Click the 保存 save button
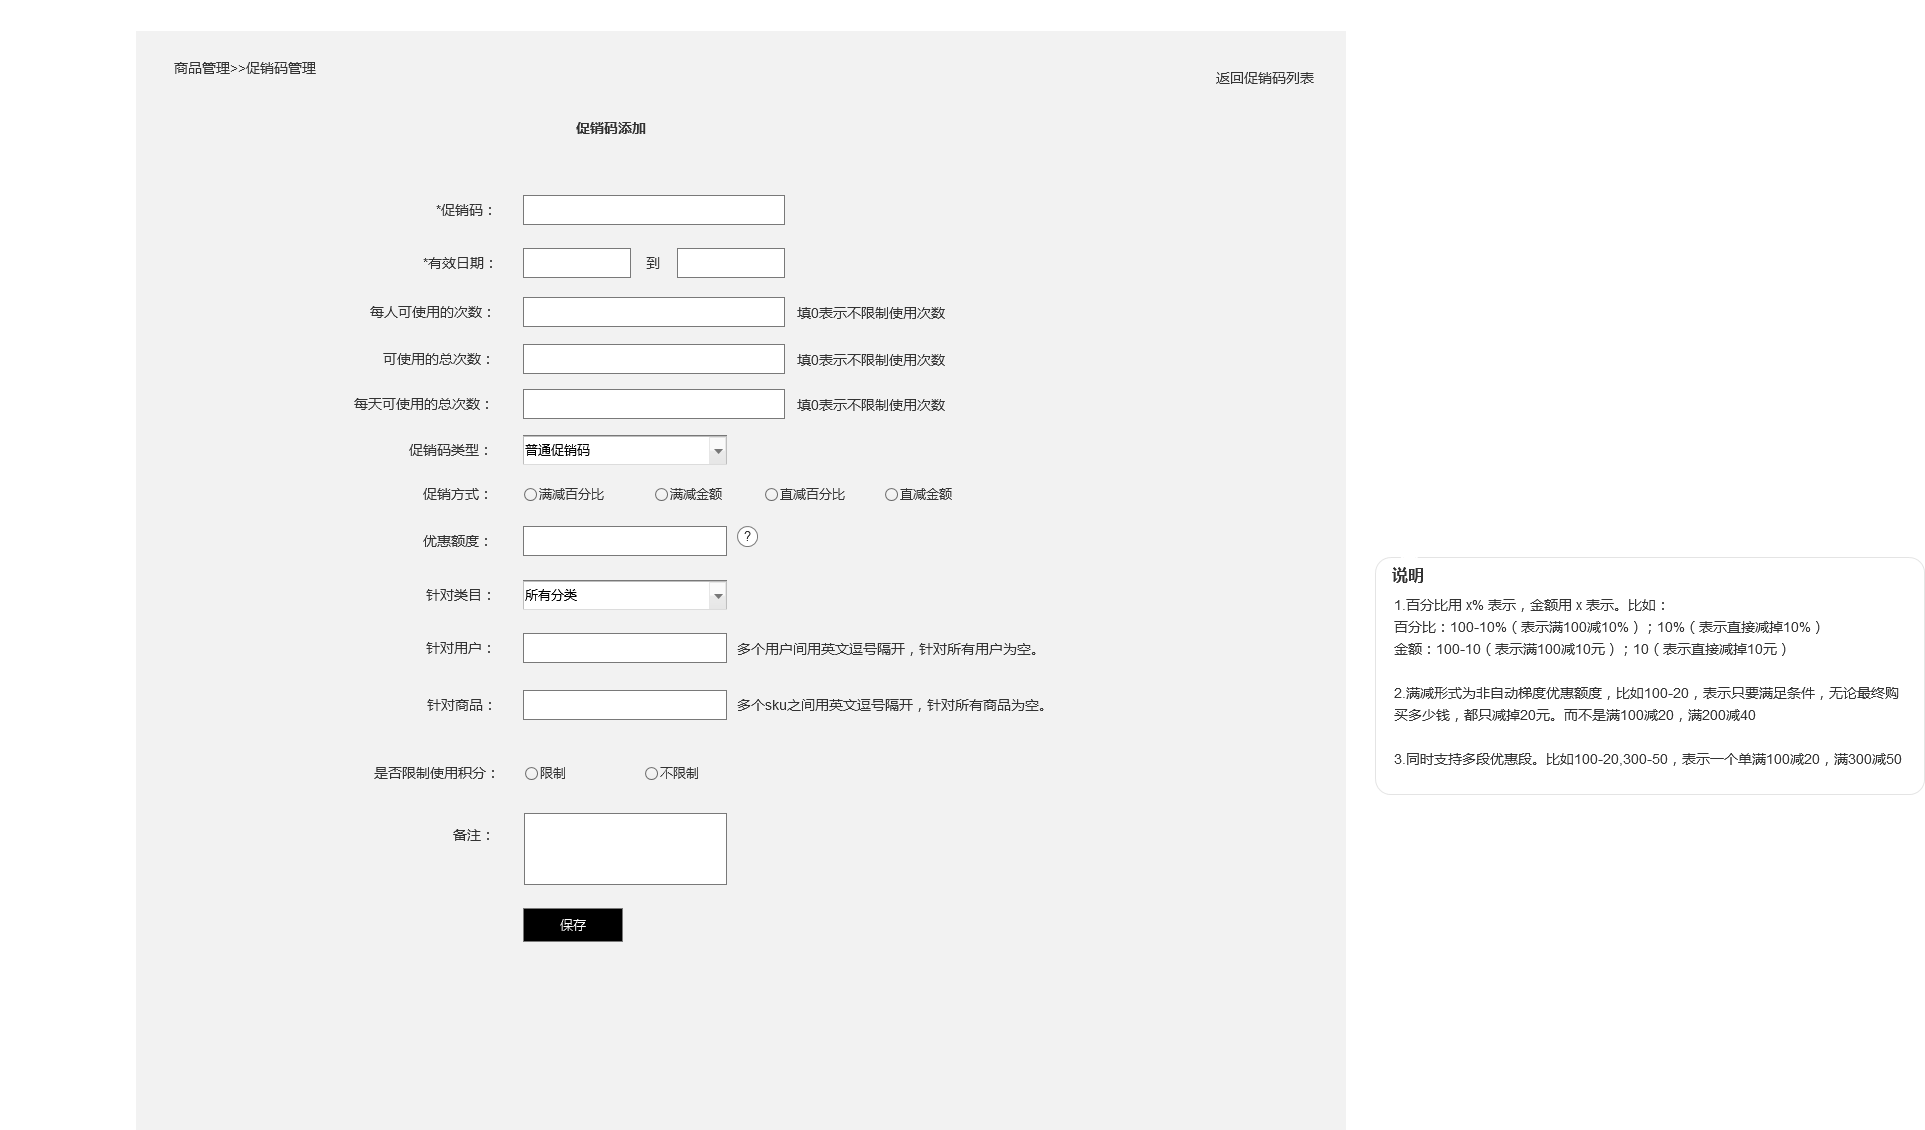This screenshot has width=1925, height=1130. (572, 925)
